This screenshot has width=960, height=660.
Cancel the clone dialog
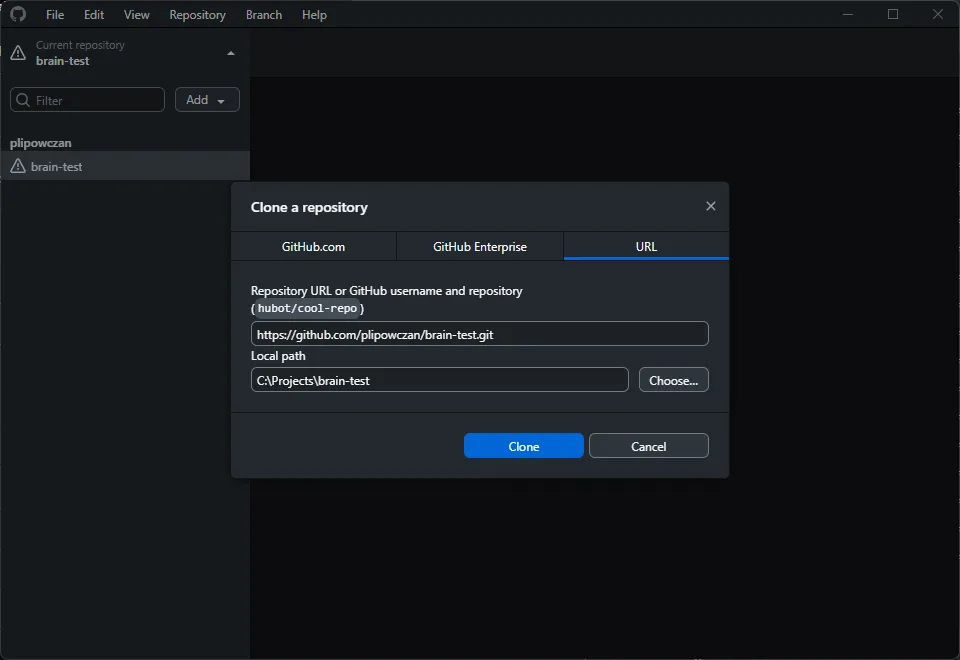648,446
